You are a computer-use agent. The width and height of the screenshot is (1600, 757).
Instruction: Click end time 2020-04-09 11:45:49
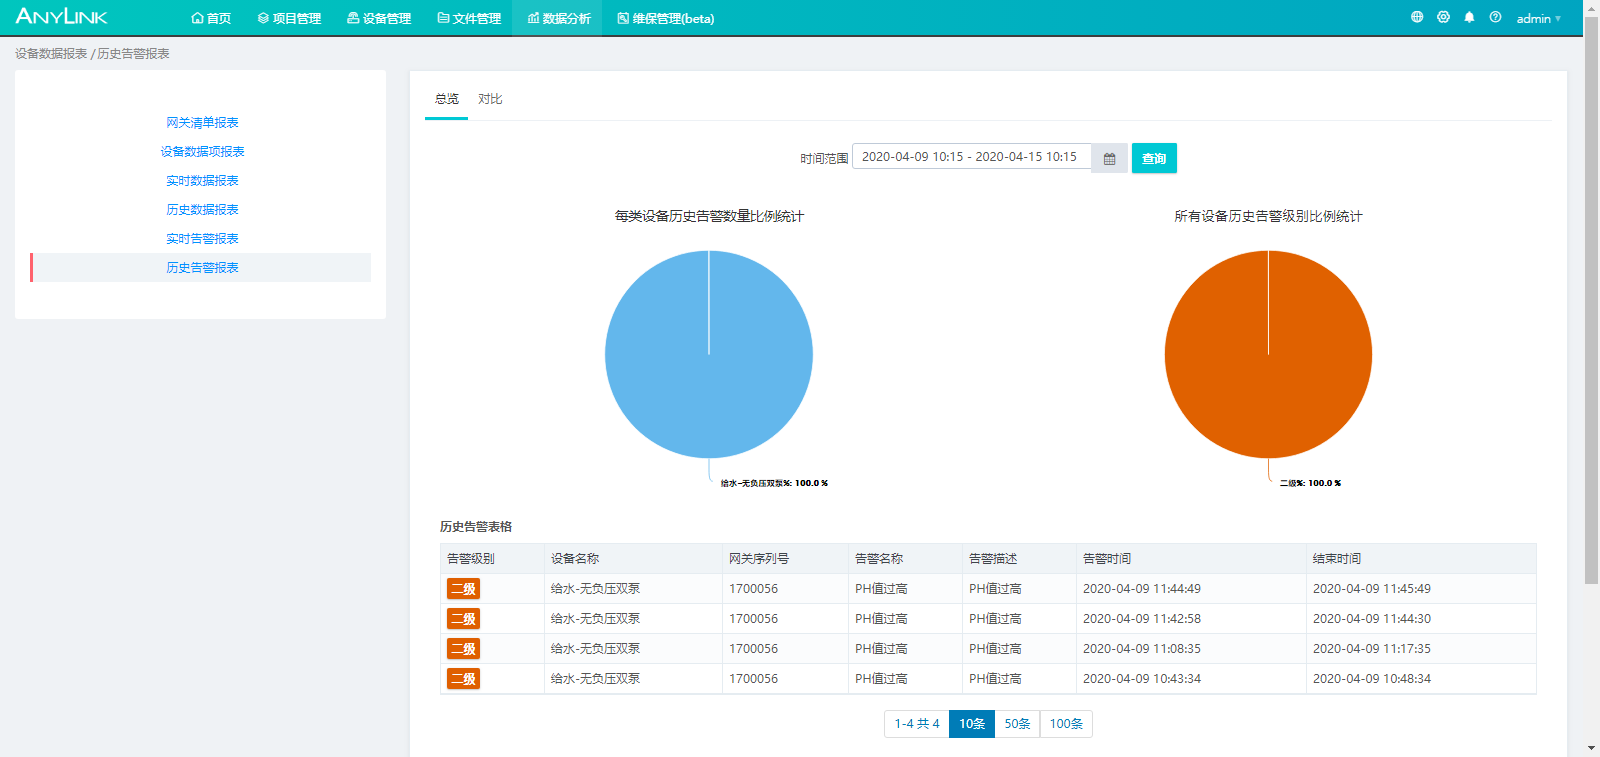[x=1372, y=589]
